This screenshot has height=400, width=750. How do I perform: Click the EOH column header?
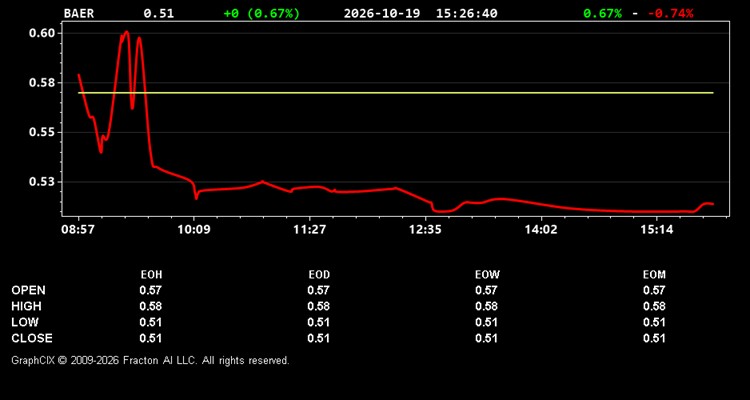point(151,275)
